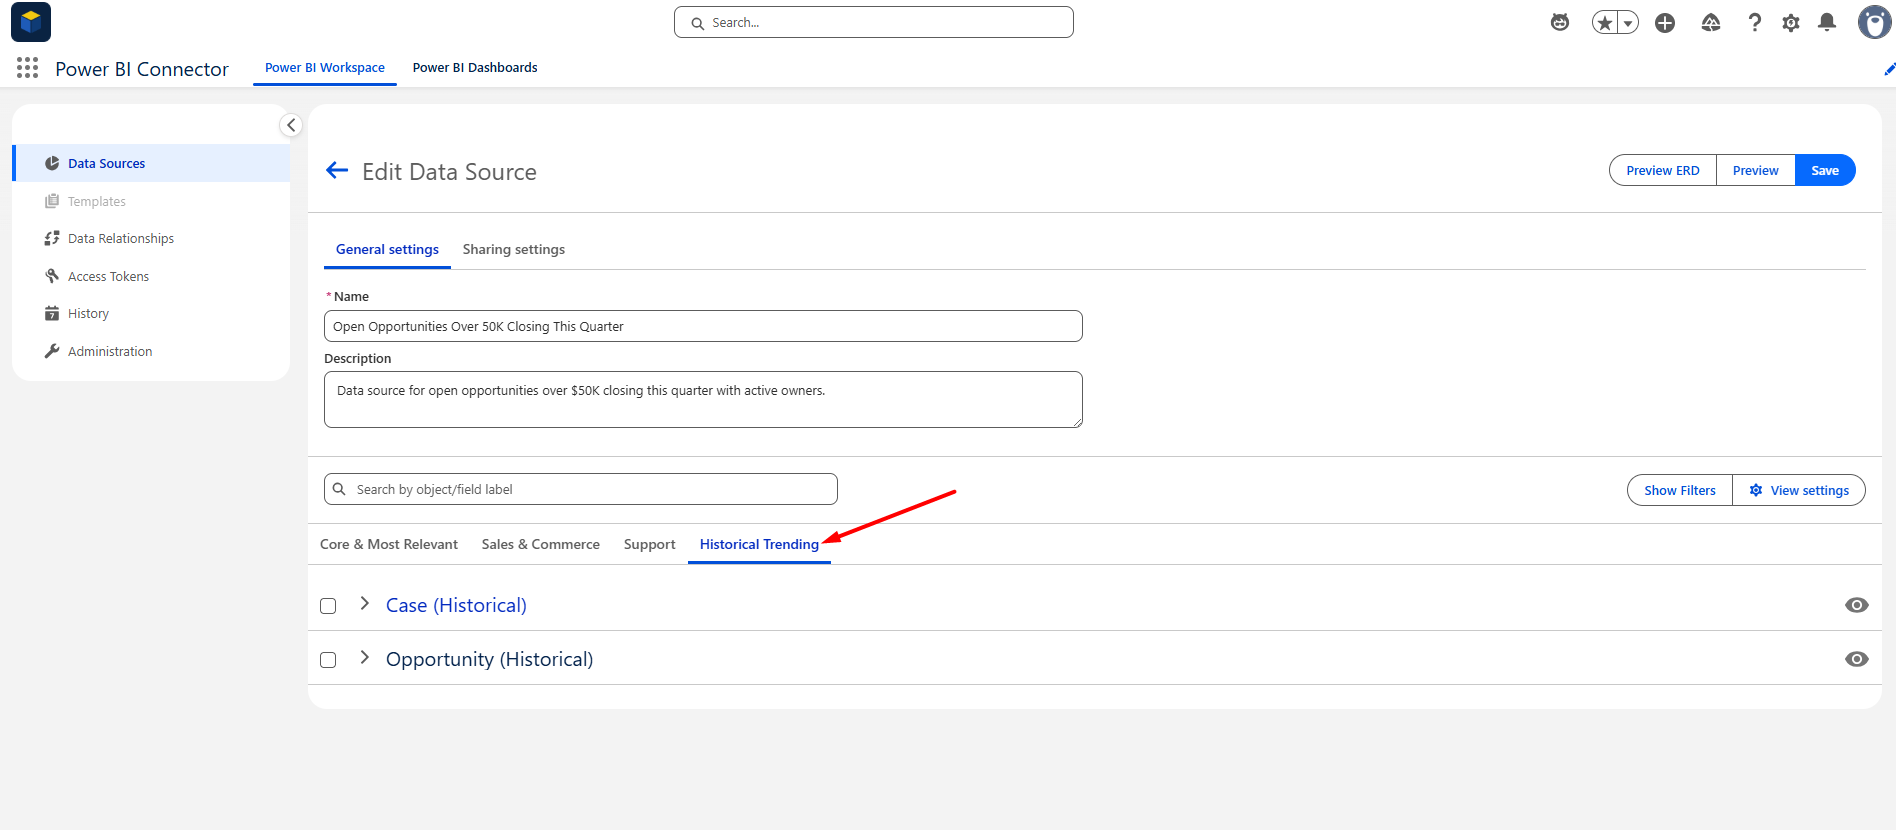Click the global create plus icon
The width and height of the screenshot is (1896, 830).
coord(1665,23)
